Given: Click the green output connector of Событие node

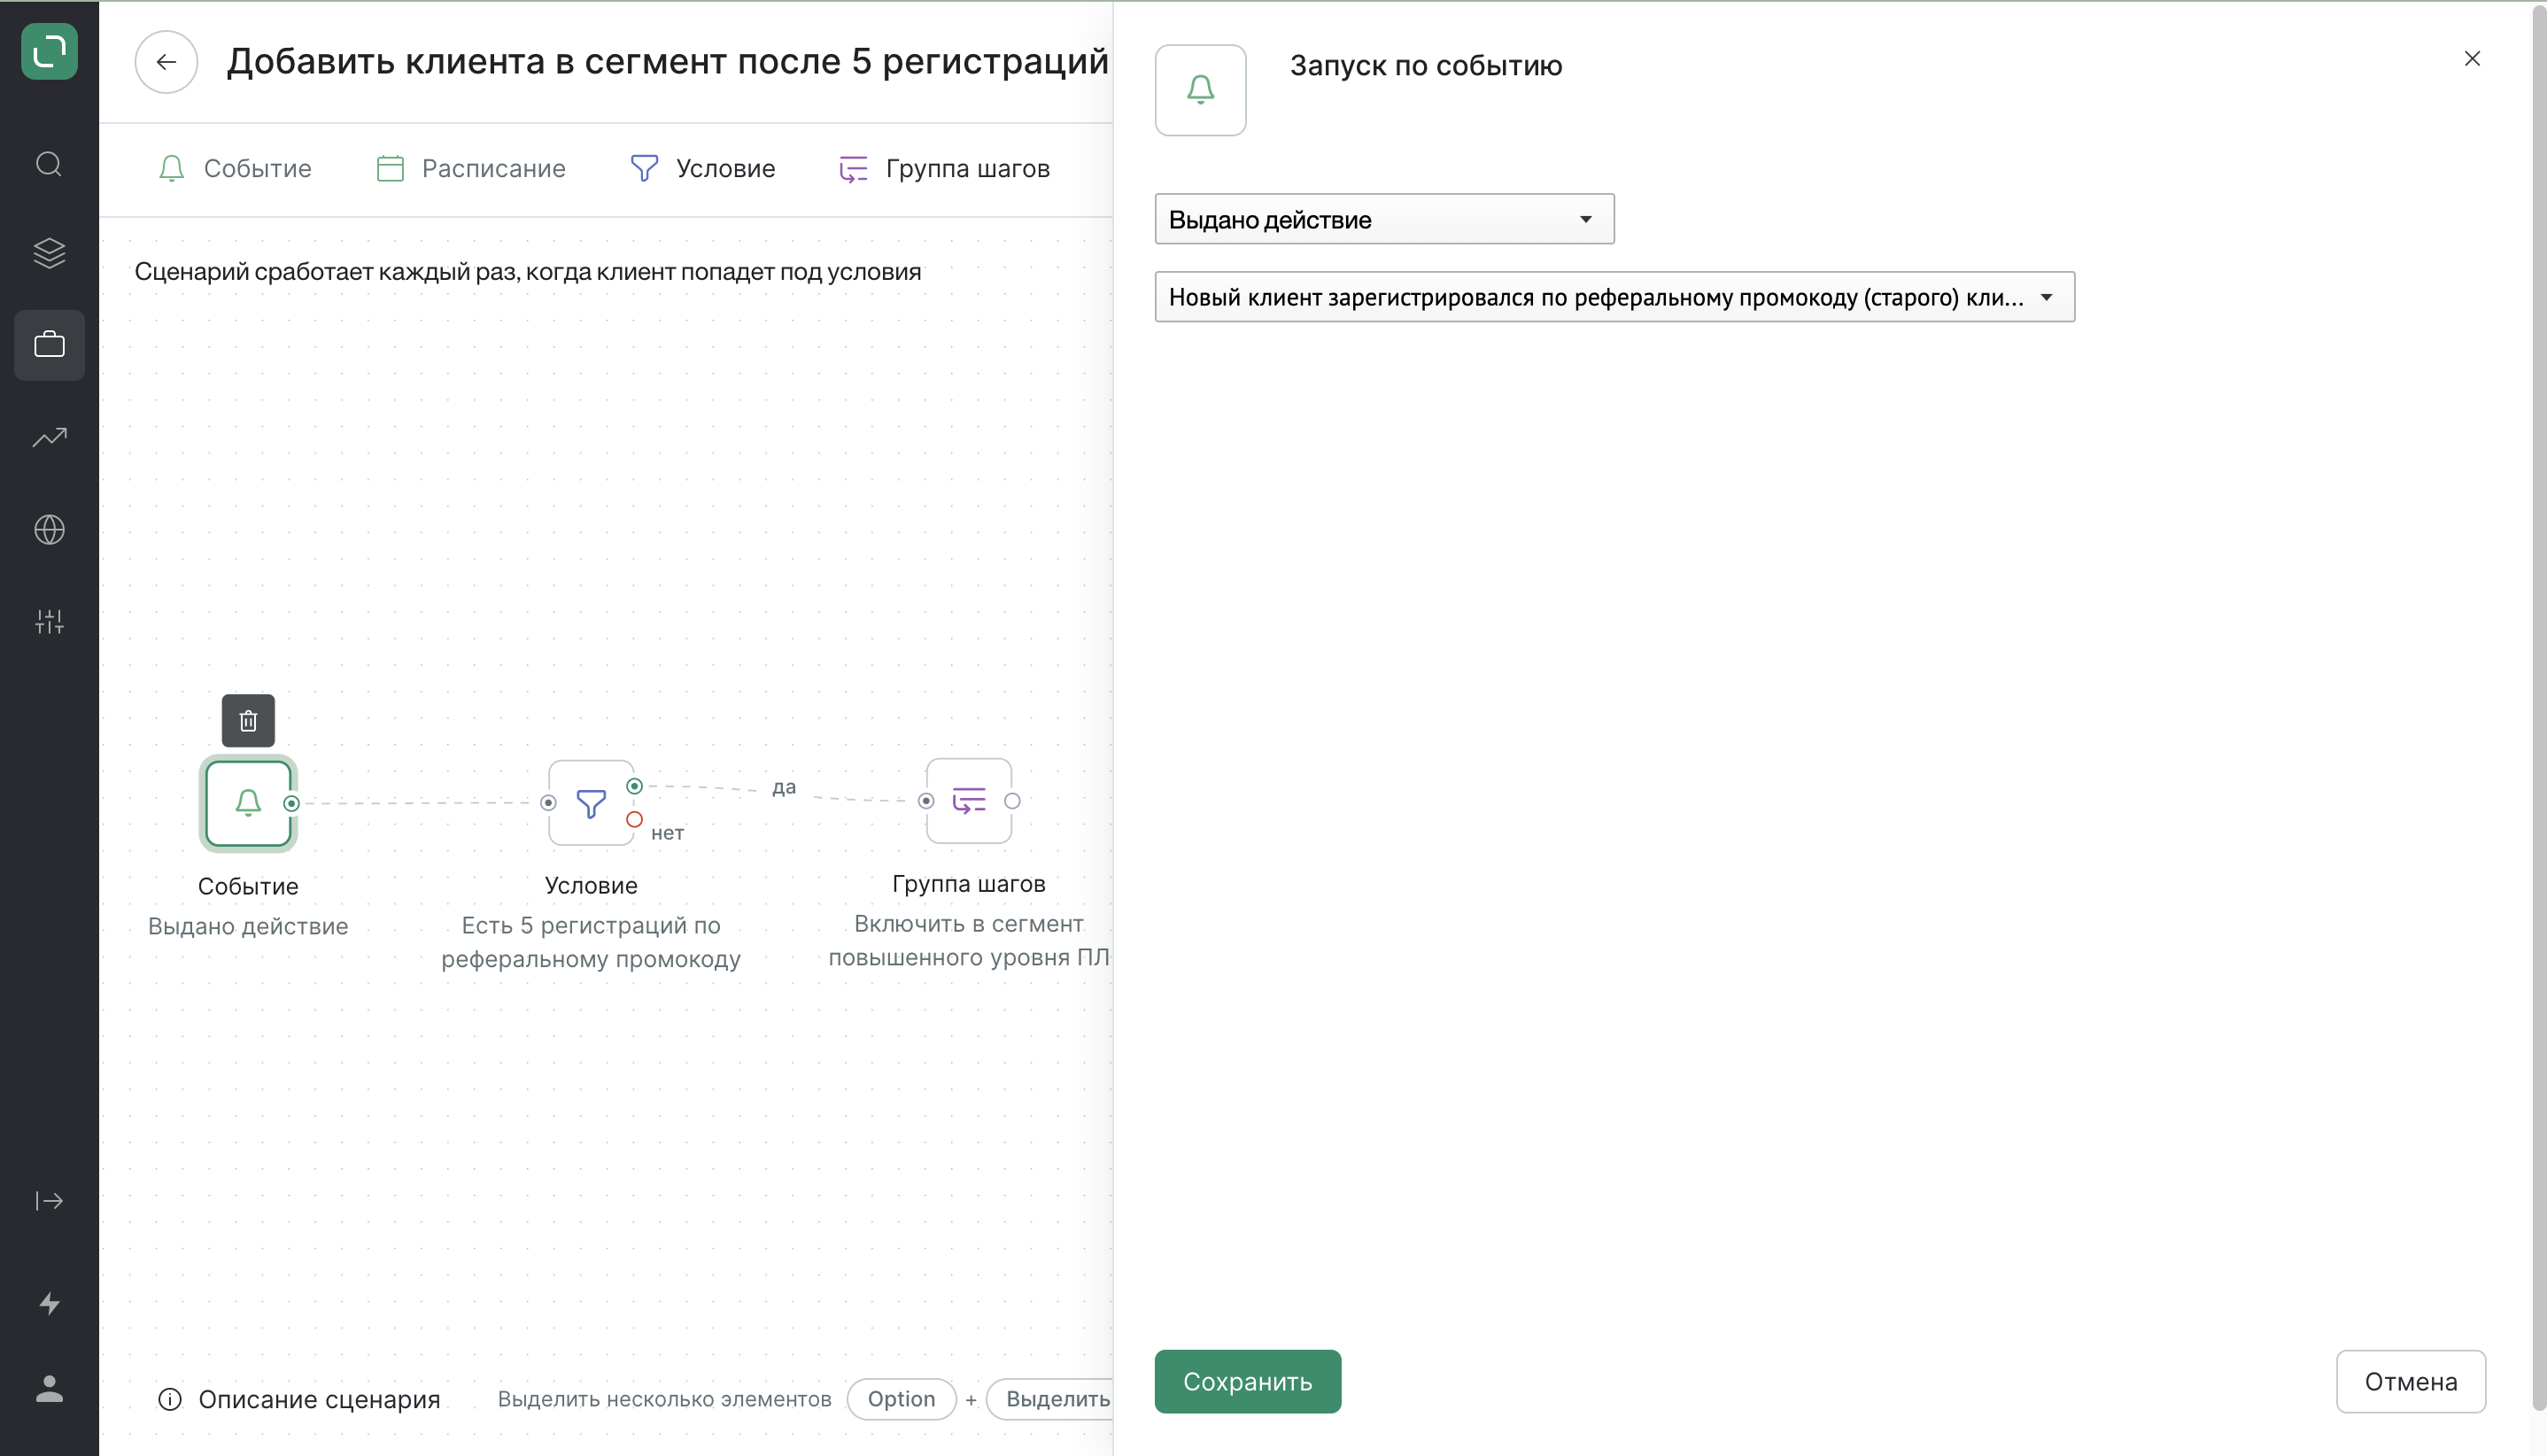Looking at the screenshot, I should click(x=291, y=803).
